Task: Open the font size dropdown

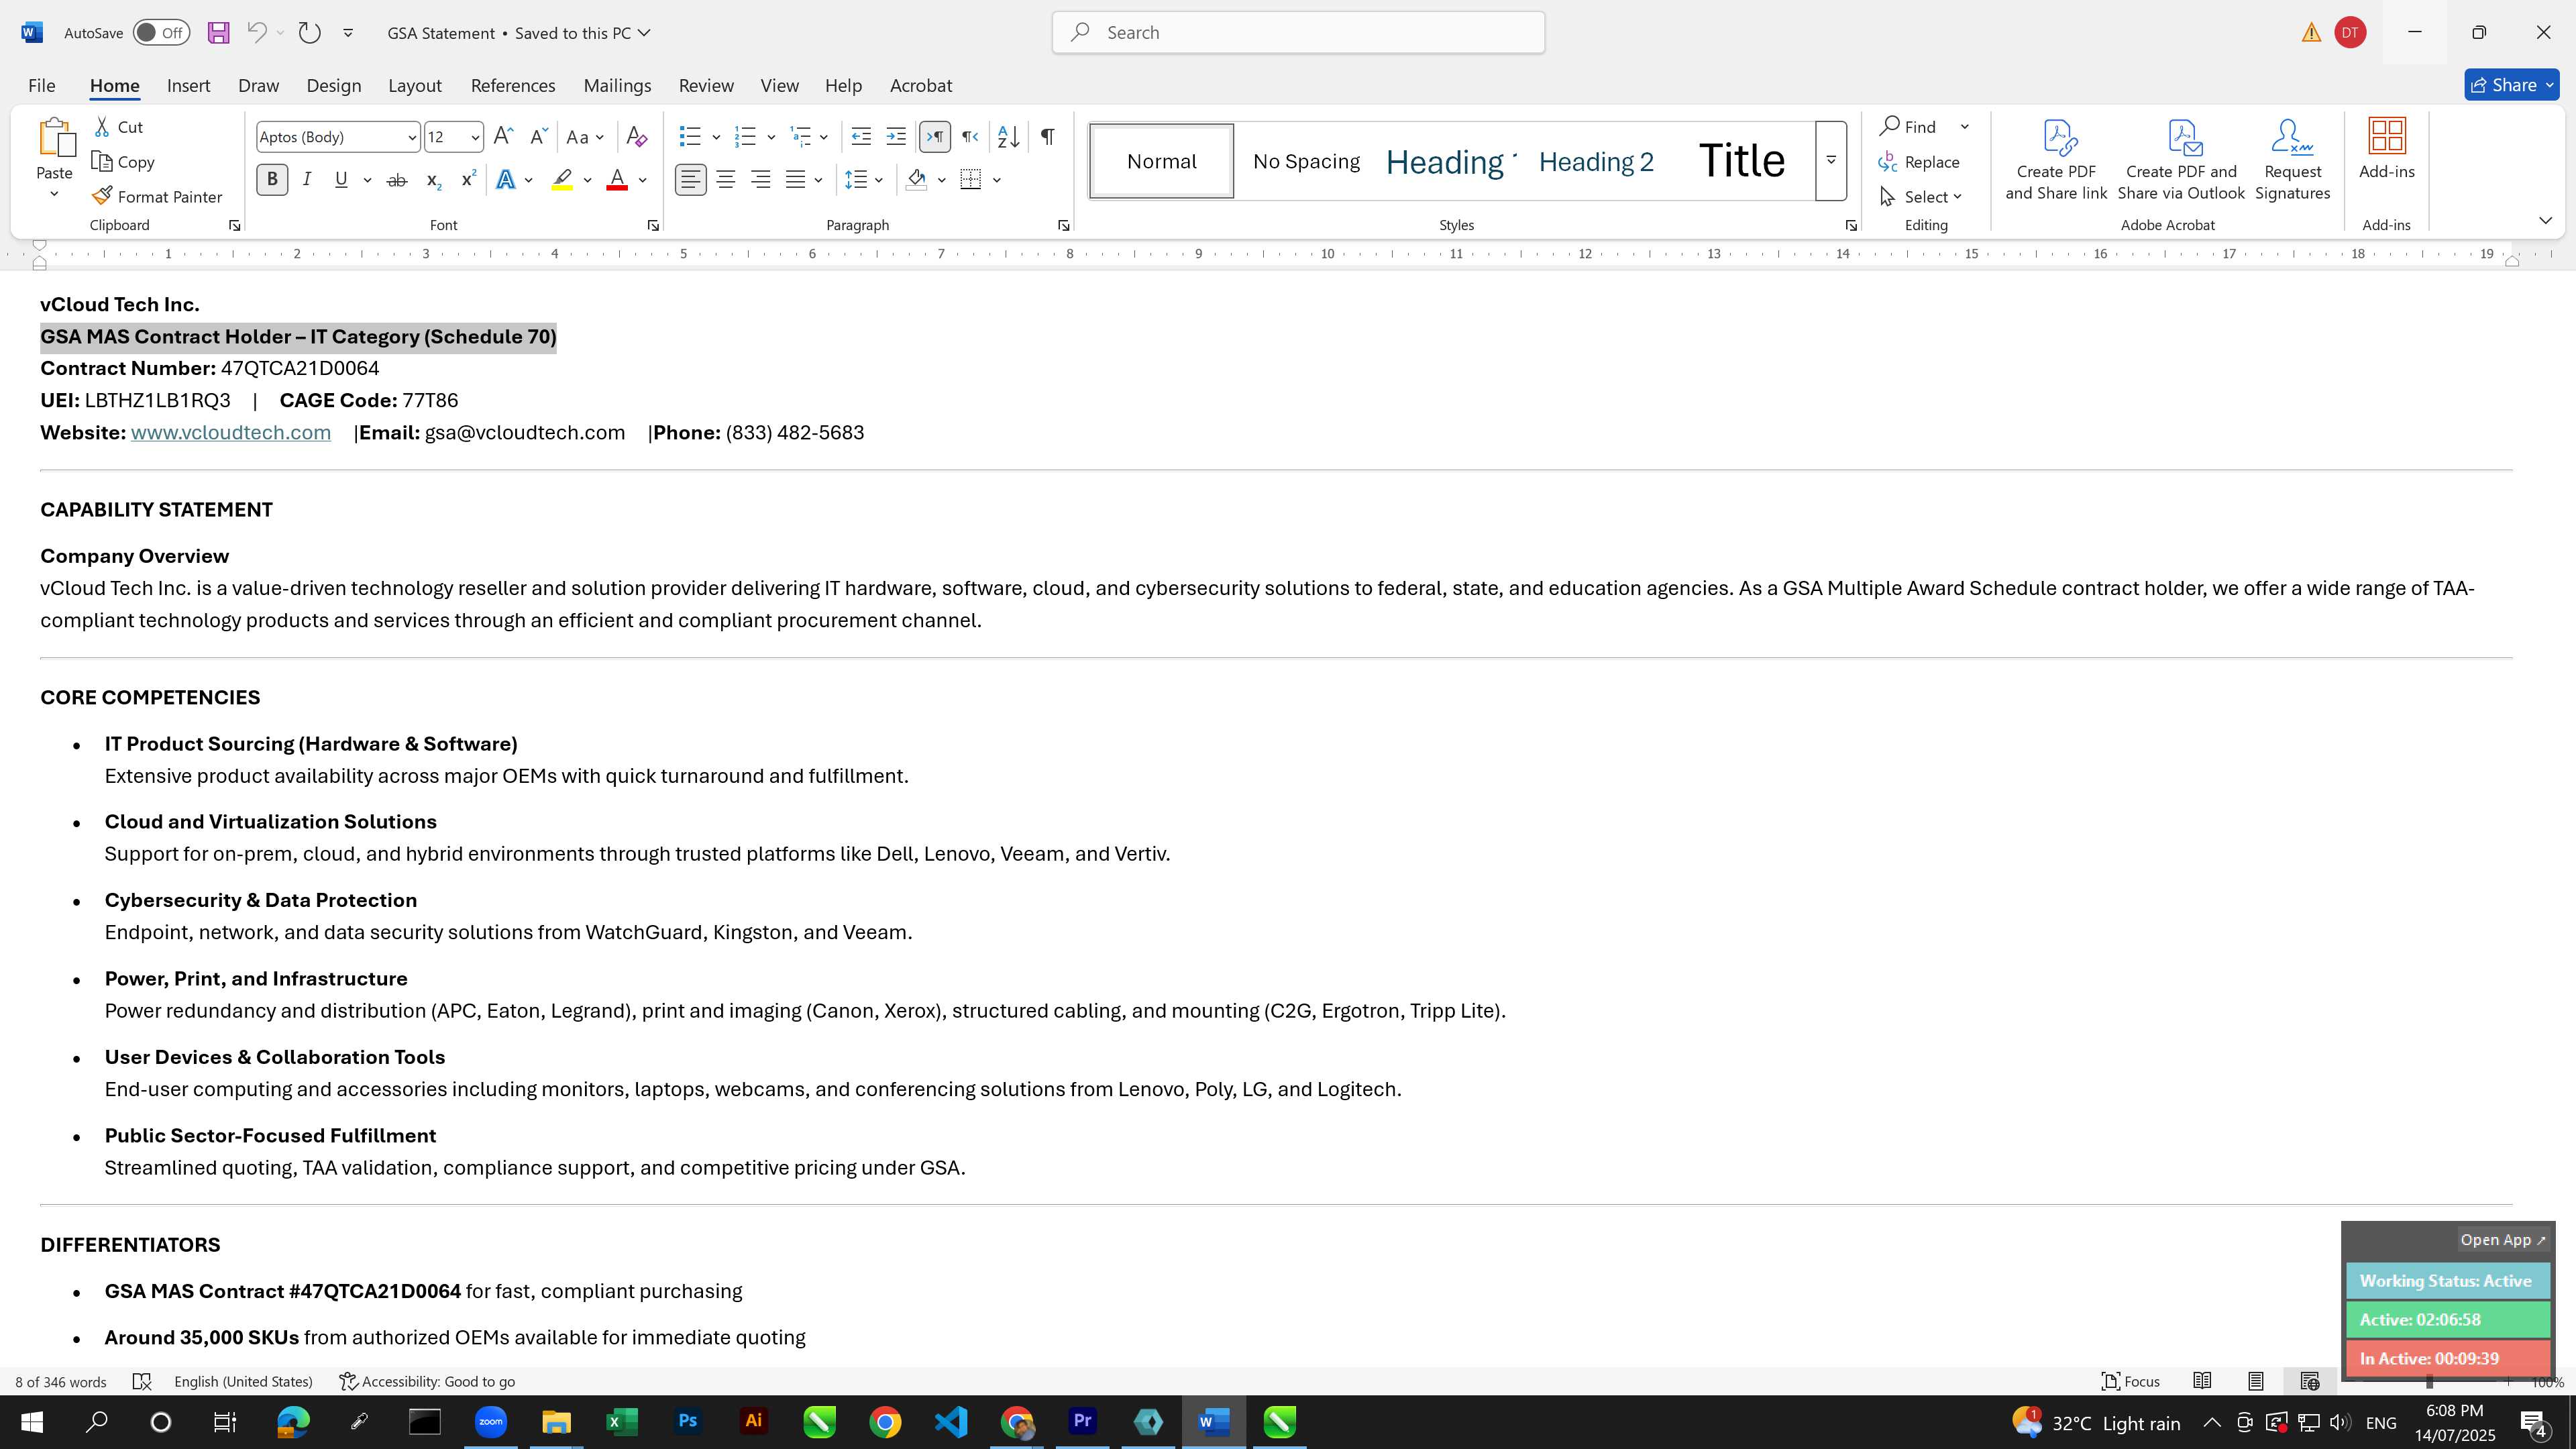Action: click(475, 137)
